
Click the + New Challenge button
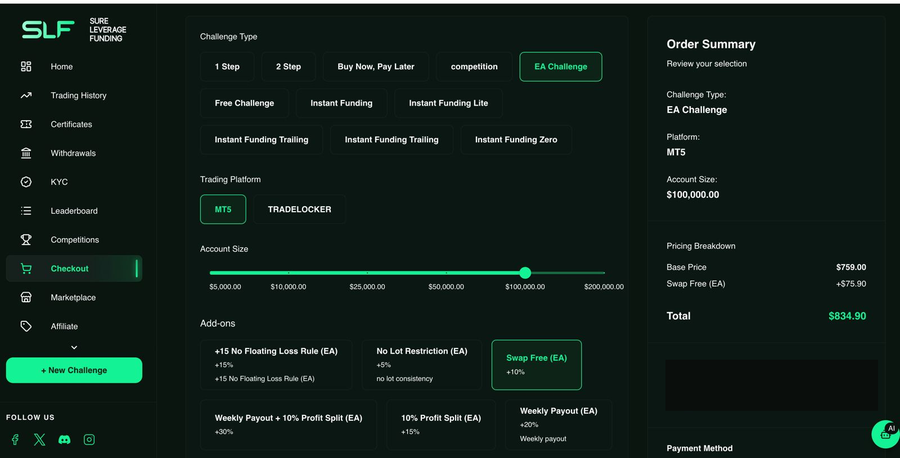point(74,370)
